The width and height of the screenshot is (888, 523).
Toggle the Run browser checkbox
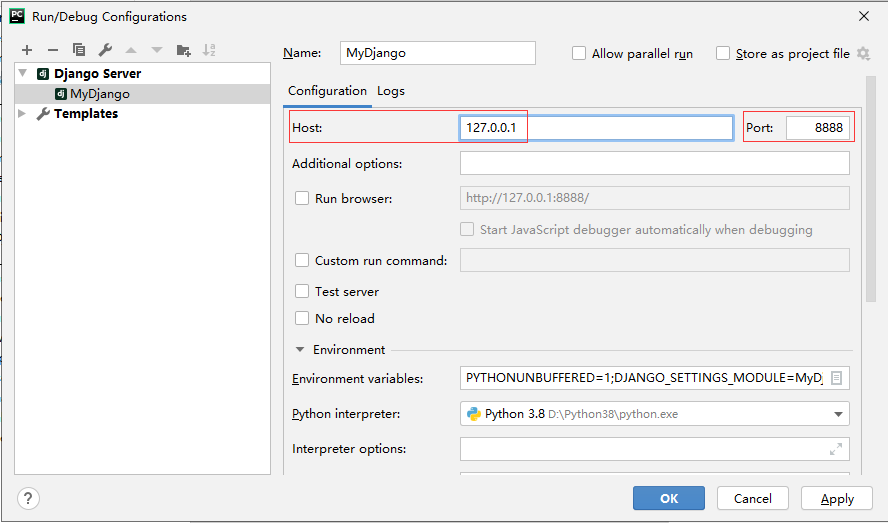302,198
